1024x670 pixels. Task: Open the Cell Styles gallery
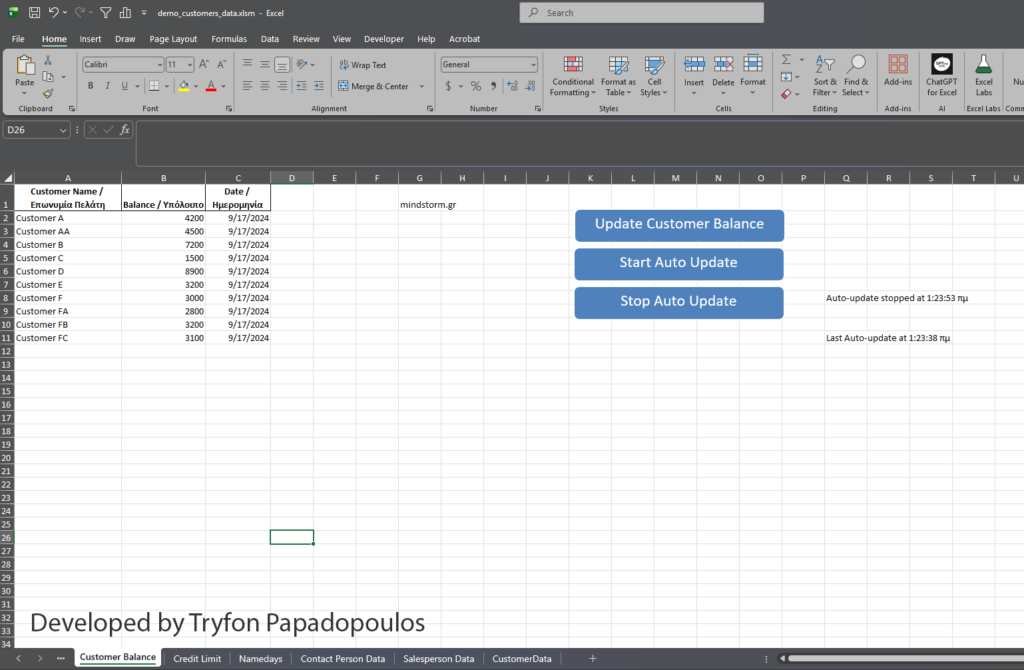[654, 76]
